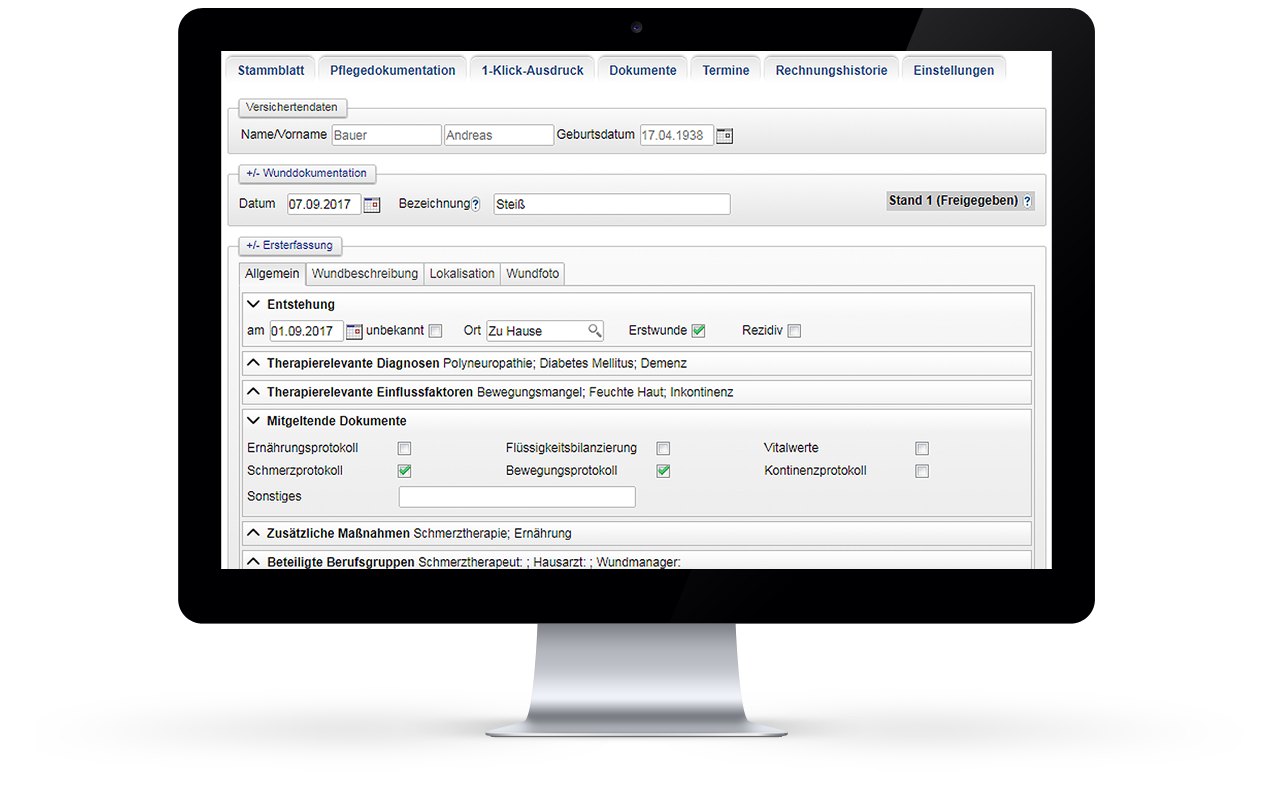Click the Stand 1 (Freigegeben) button
Image resolution: width=1280 pixels, height=800 pixels.
950,200
